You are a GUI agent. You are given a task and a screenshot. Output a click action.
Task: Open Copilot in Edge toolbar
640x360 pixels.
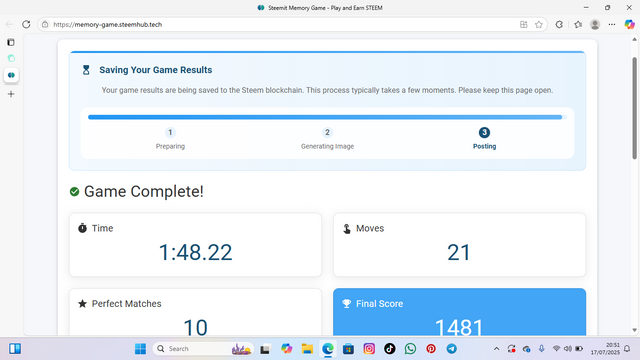click(x=629, y=24)
